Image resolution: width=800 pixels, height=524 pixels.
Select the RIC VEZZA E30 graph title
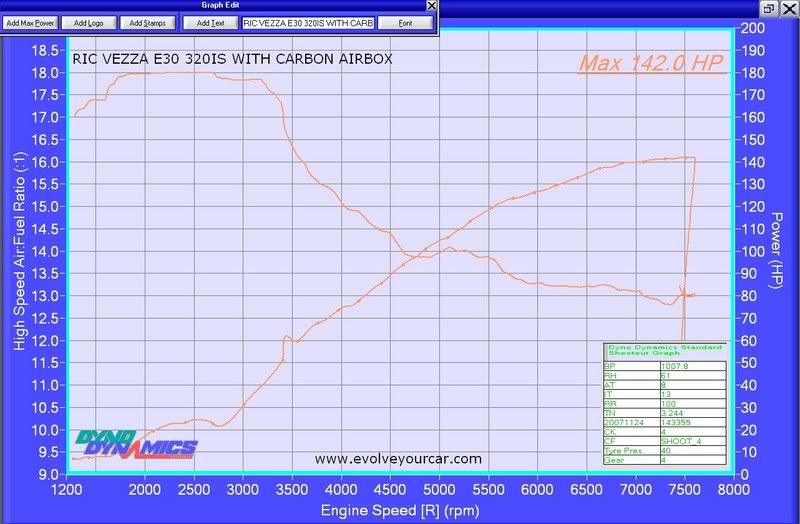pos(233,59)
